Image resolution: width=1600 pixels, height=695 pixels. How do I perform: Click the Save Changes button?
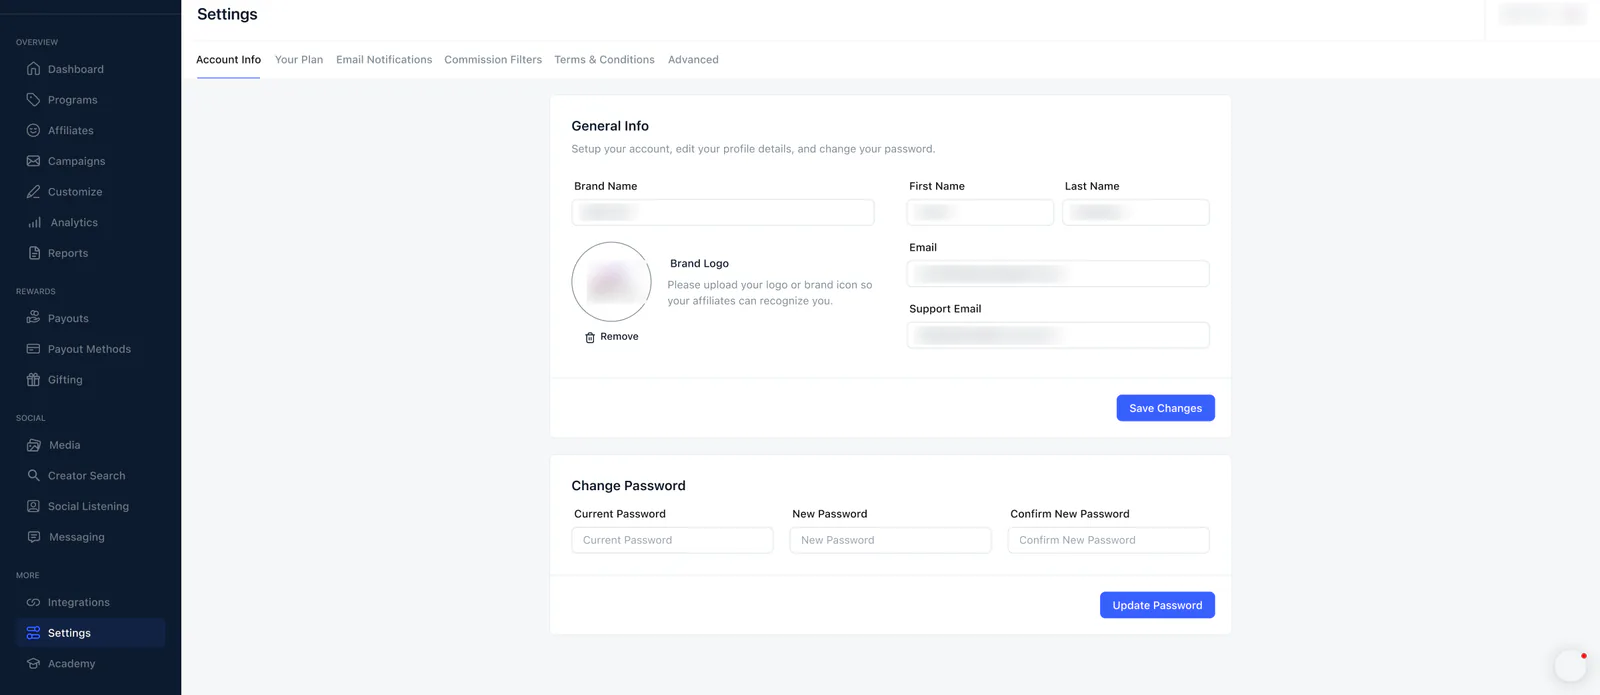[1165, 408]
